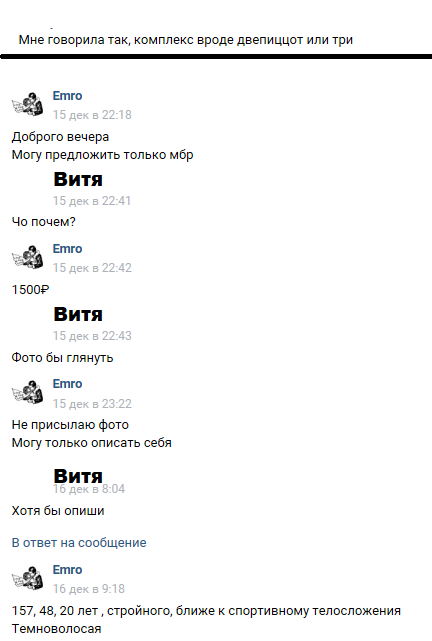Click the Emro name above 23:22 timestamp
This screenshot has height=641, width=432.
coord(67,384)
